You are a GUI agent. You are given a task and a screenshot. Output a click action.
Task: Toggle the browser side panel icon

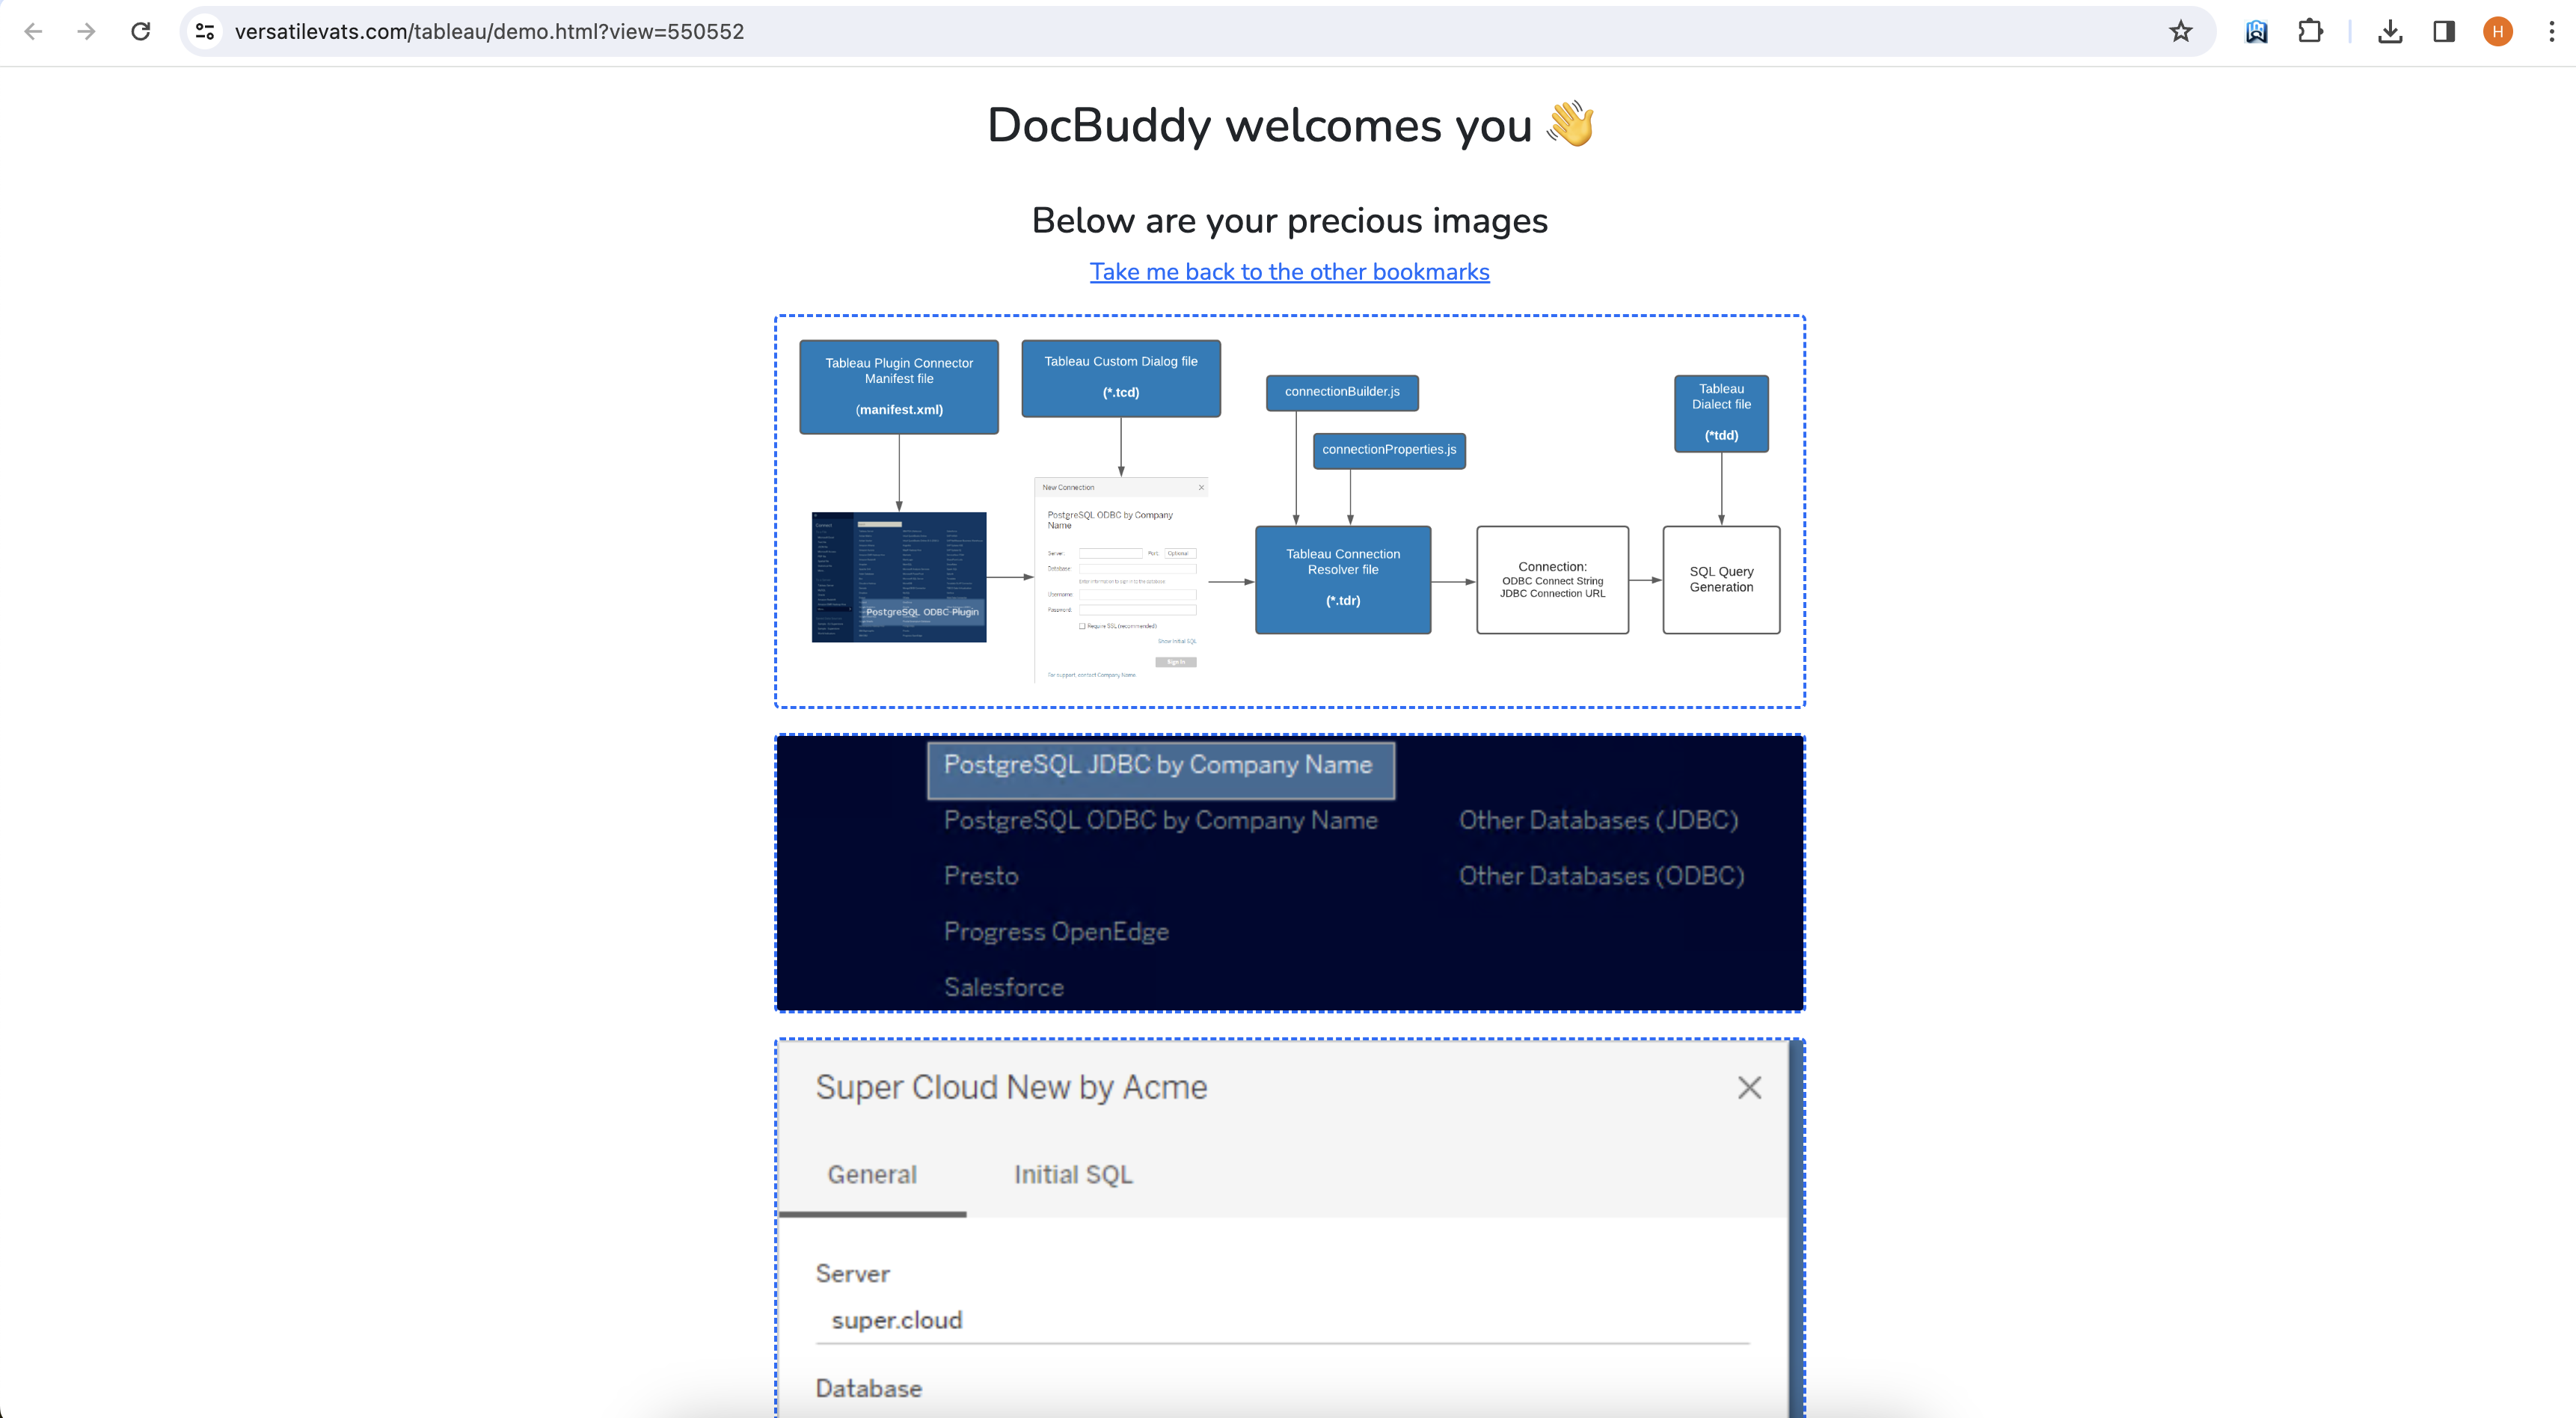2444,31
